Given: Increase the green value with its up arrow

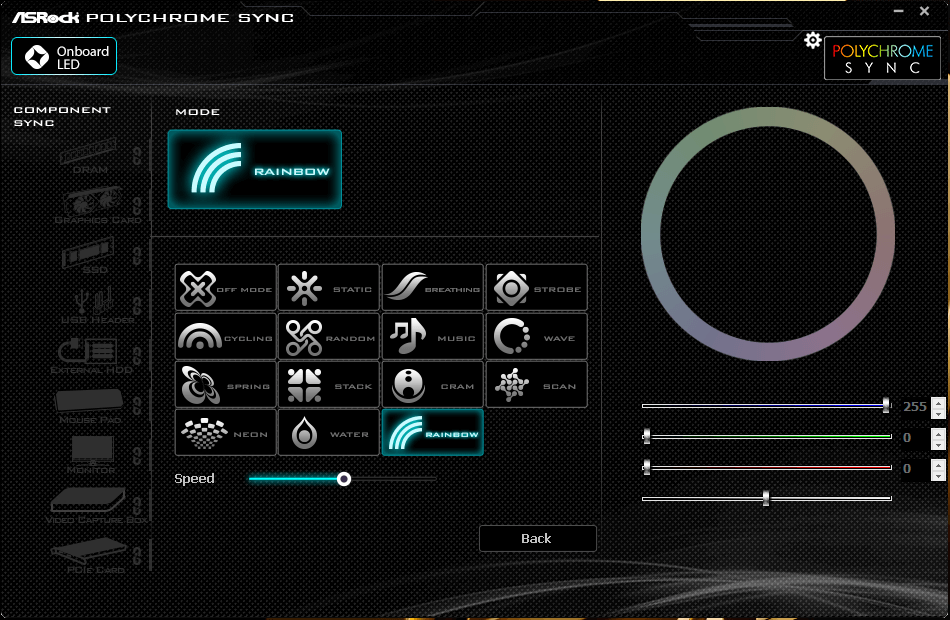Looking at the screenshot, I should pos(938,433).
